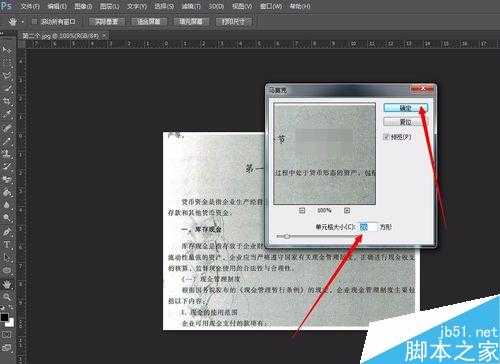Open the 图像 menu
Image resolution: width=500 pixels, height=364 pixels.
click(x=83, y=6)
